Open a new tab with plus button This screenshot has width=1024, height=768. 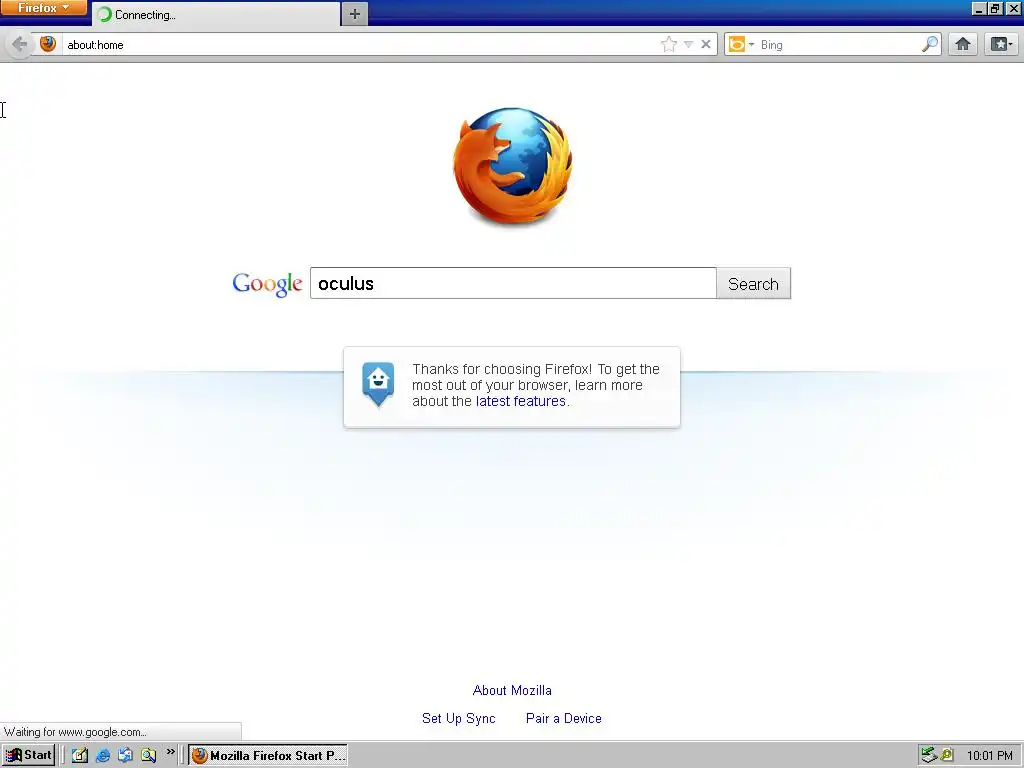click(x=355, y=14)
